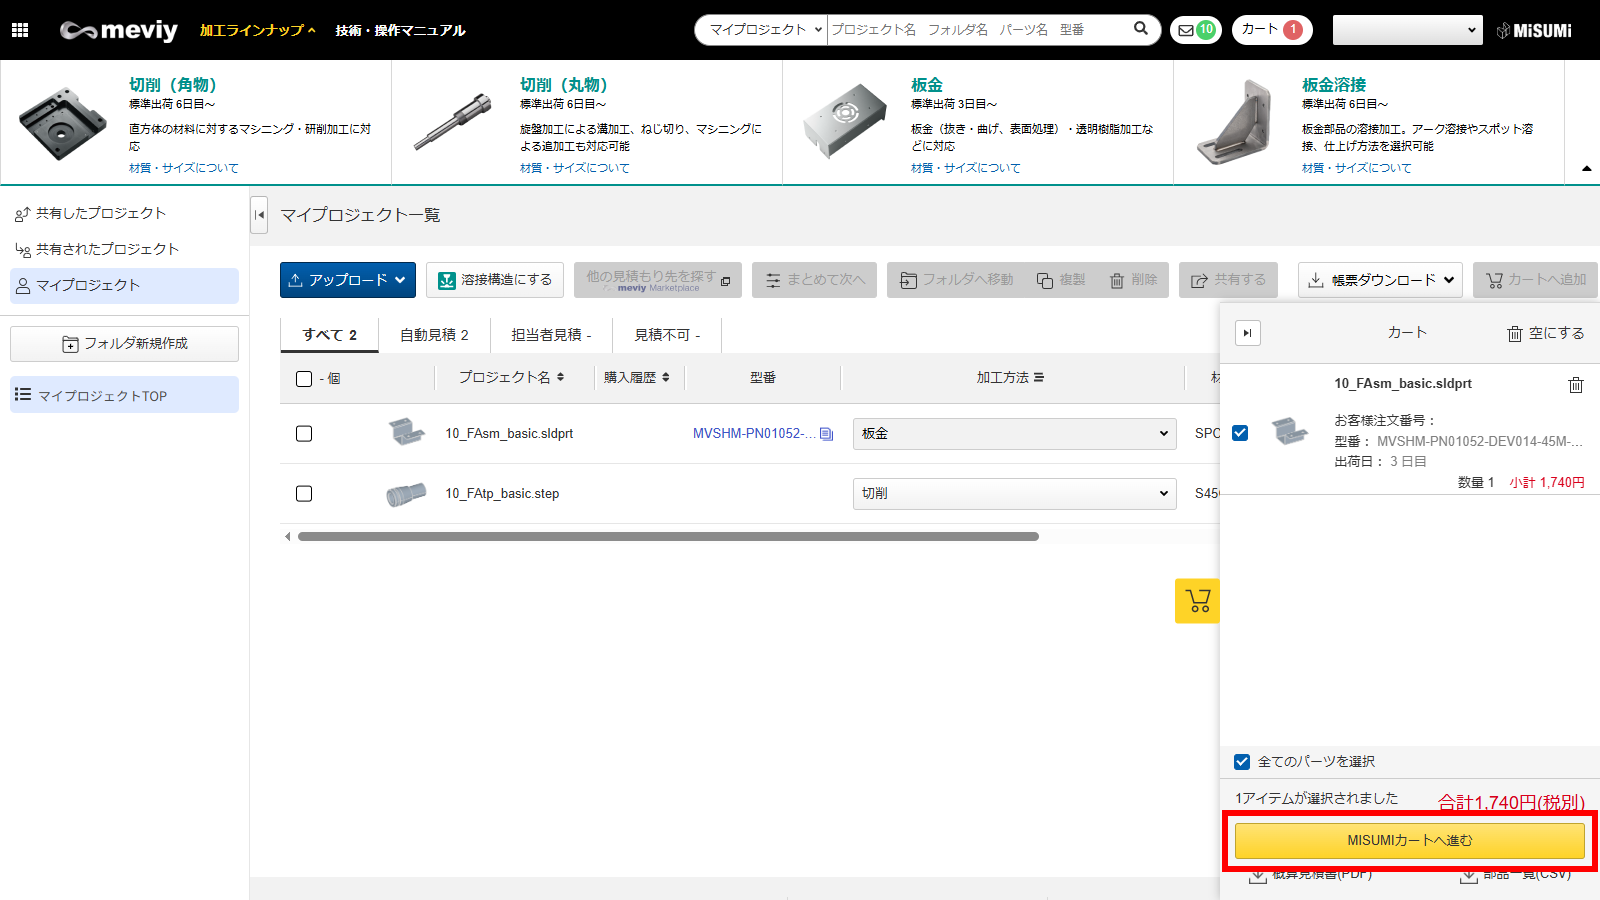Screen dimensions: 1600x900
Task: Download 概算見積書 PDF icon
Action: [1258, 876]
